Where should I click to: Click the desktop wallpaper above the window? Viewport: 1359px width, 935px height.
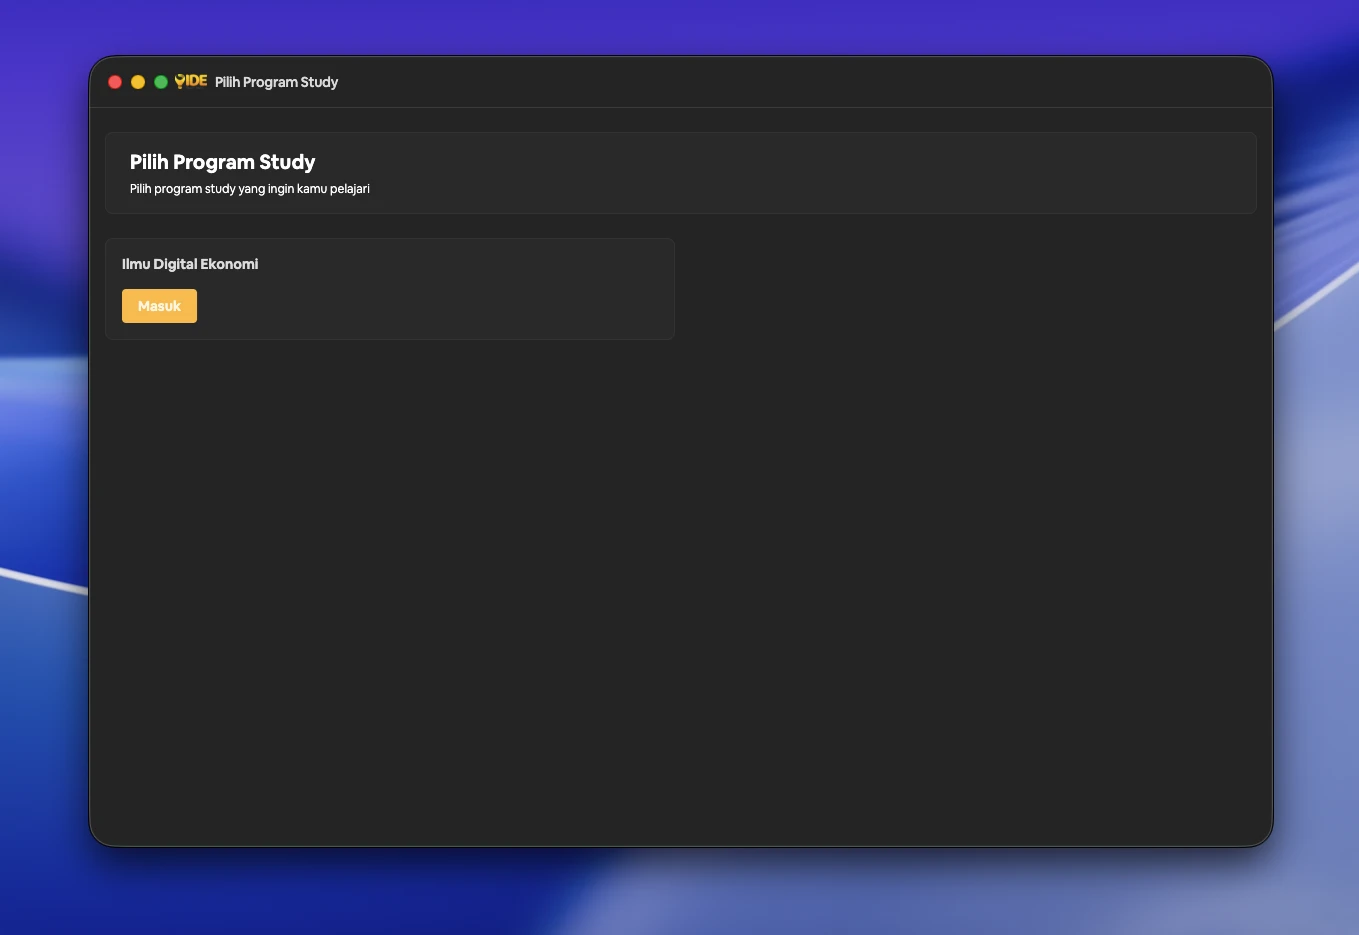pos(680,26)
